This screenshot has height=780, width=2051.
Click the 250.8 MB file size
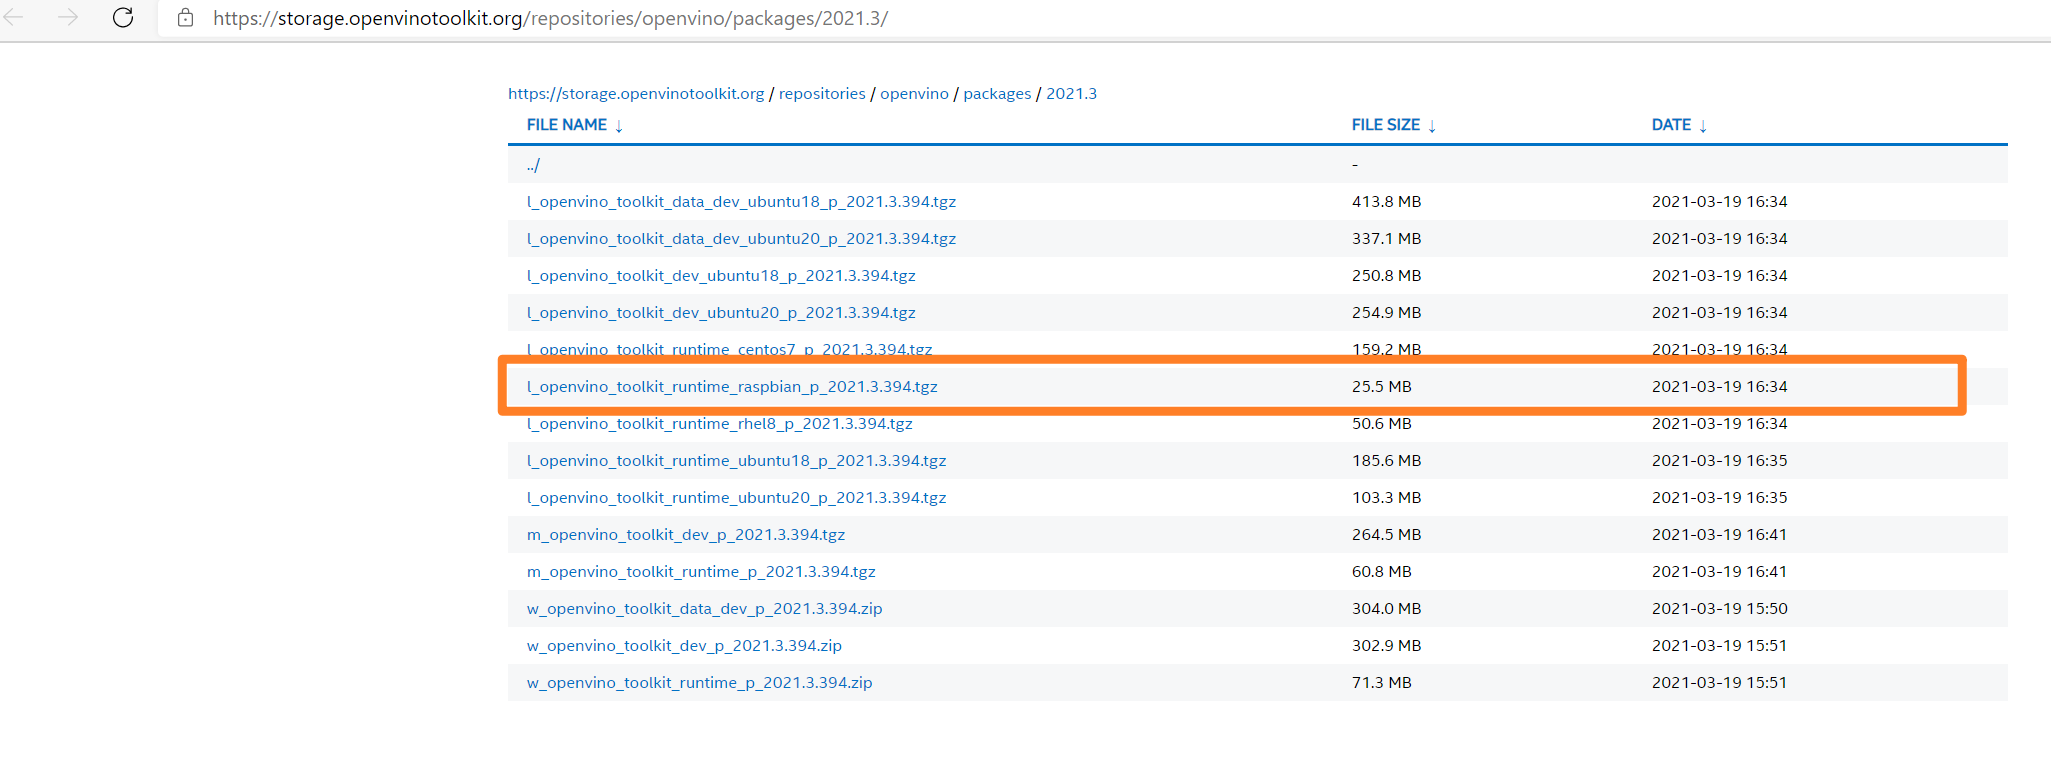tap(1386, 276)
